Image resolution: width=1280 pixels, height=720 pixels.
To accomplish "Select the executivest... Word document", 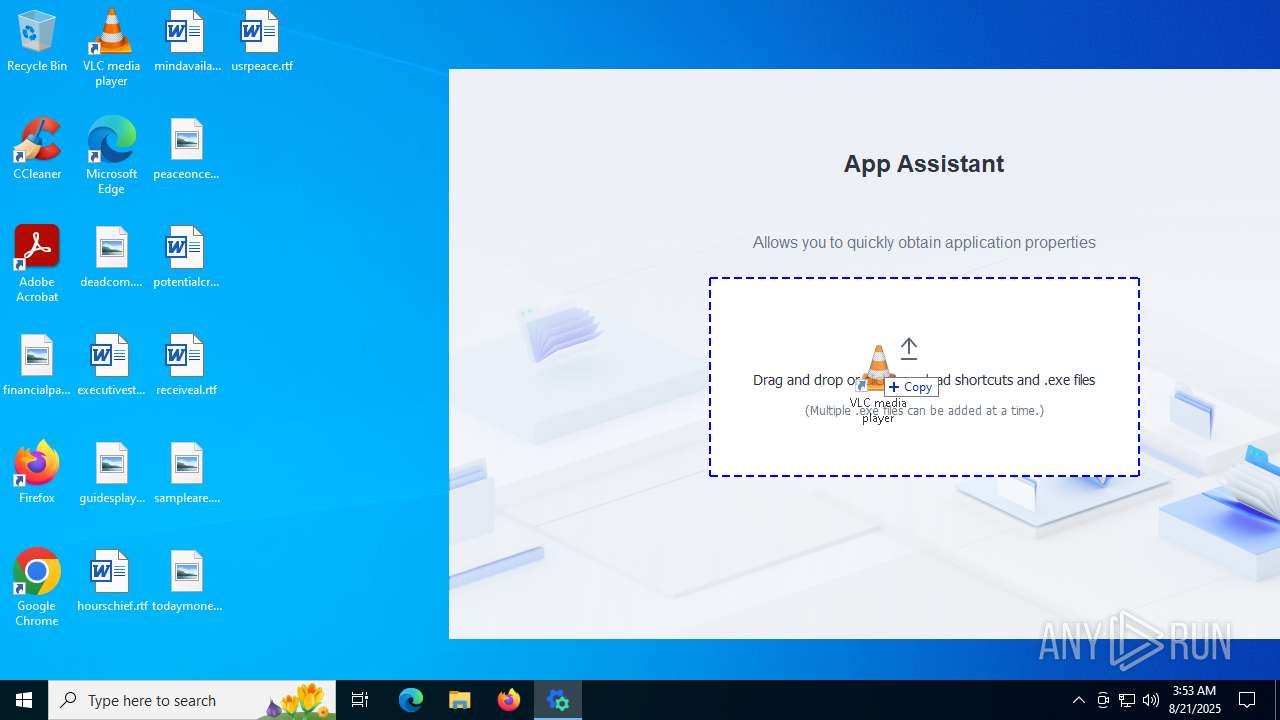I will point(111,366).
